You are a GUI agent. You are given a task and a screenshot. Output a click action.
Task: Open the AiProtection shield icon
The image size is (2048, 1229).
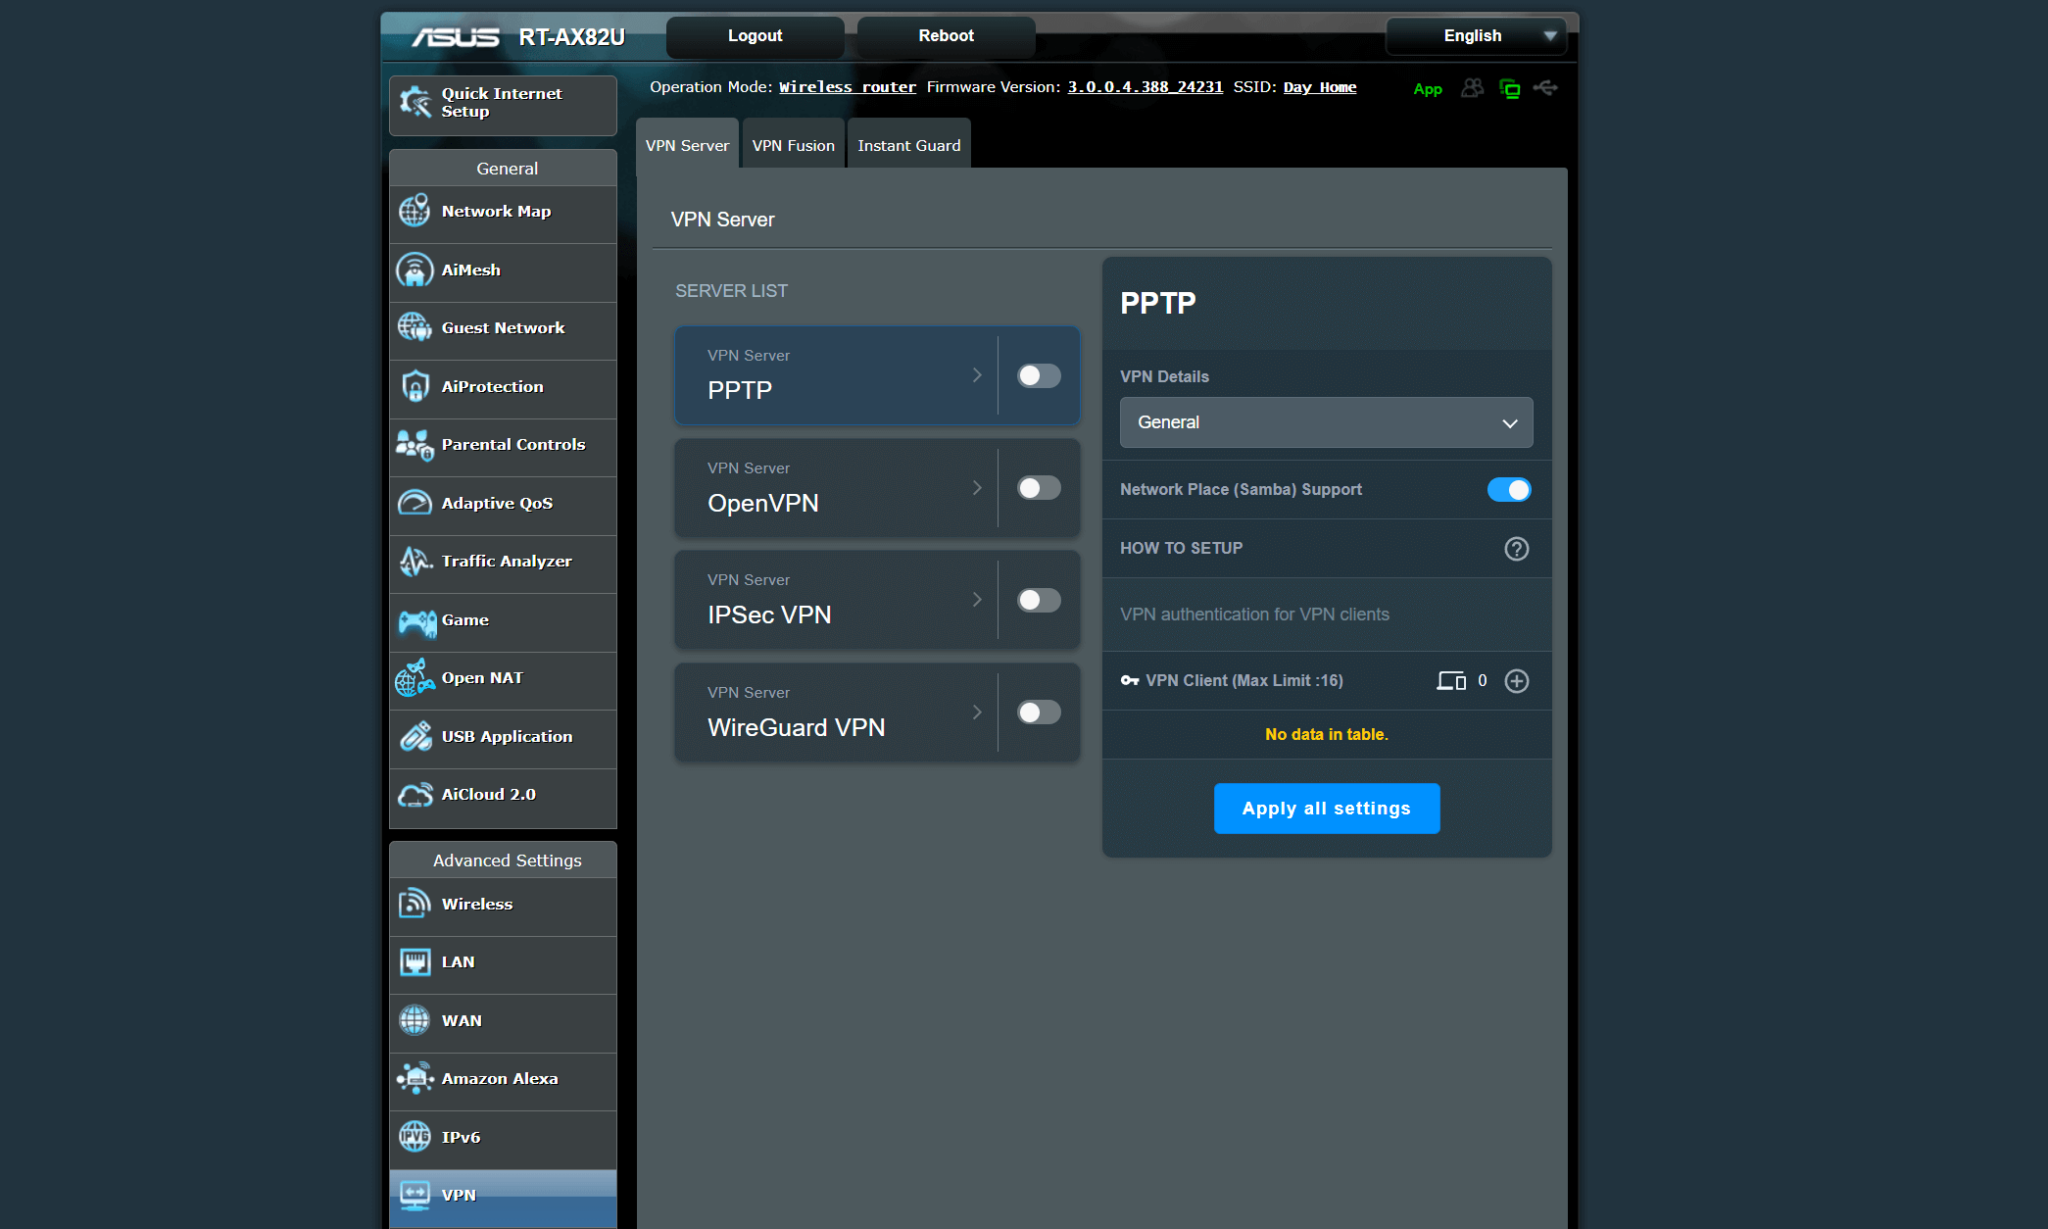pos(415,386)
